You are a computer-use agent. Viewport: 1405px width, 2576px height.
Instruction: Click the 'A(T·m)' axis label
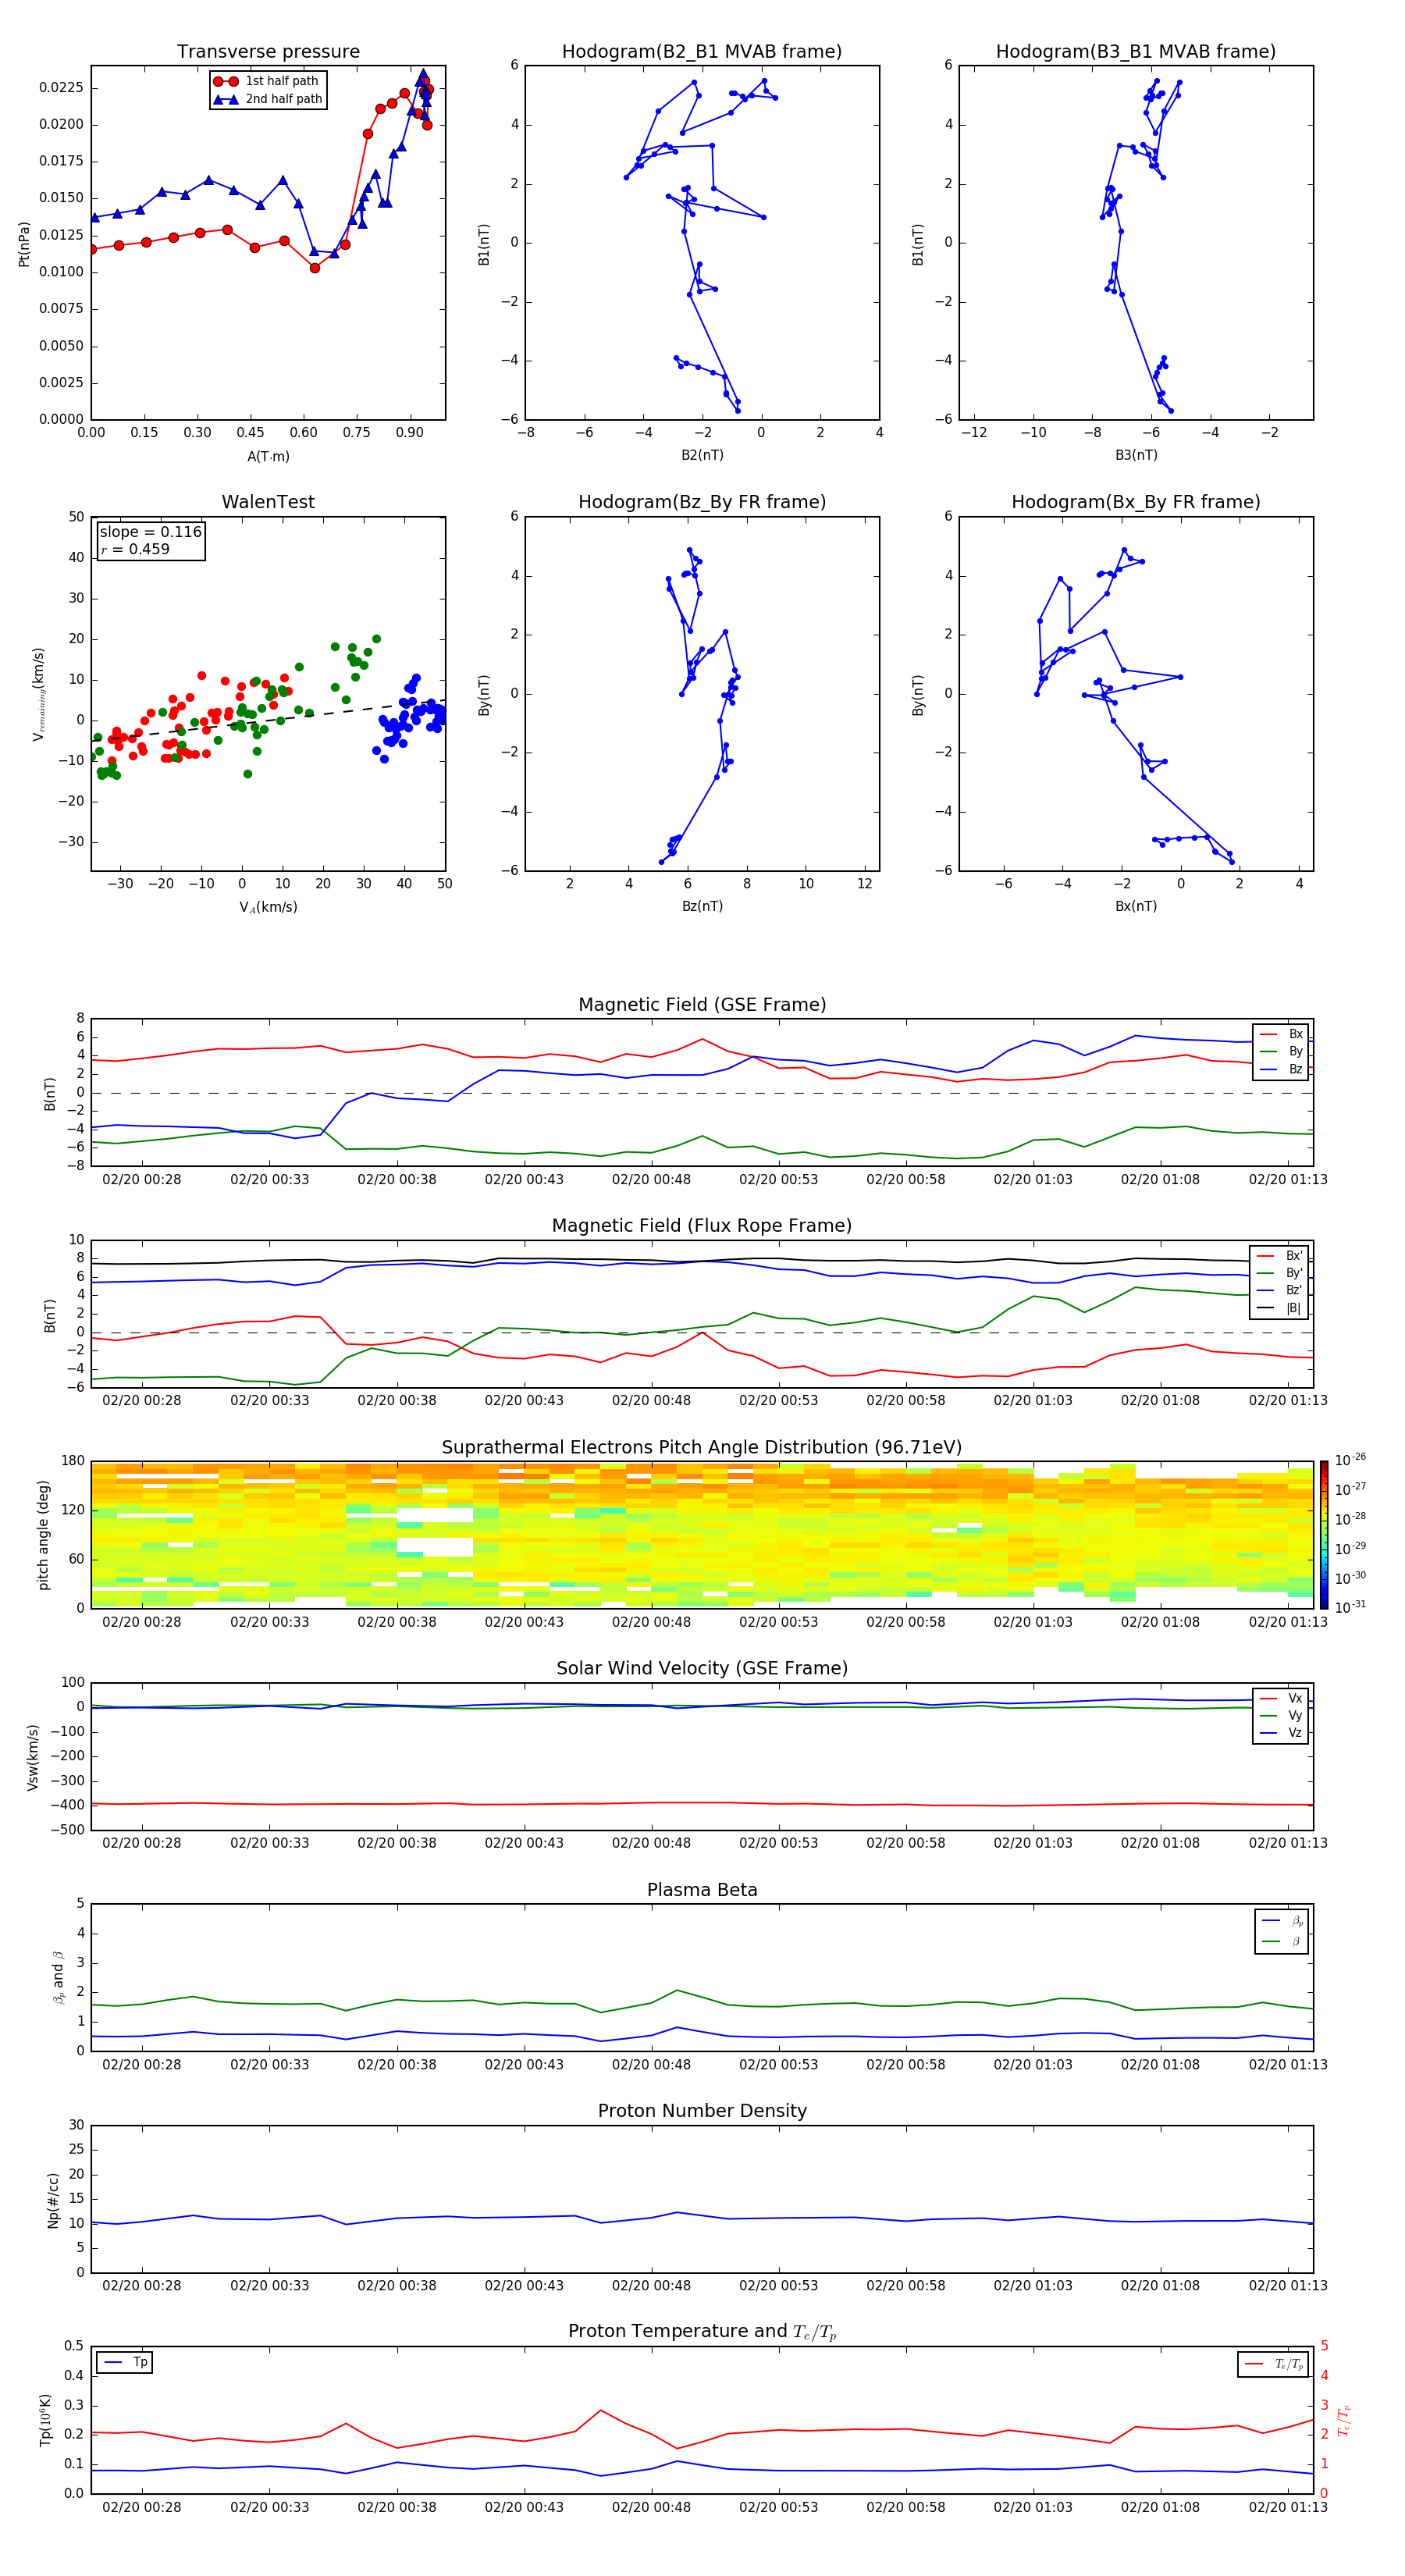pyautogui.click(x=268, y=457)
